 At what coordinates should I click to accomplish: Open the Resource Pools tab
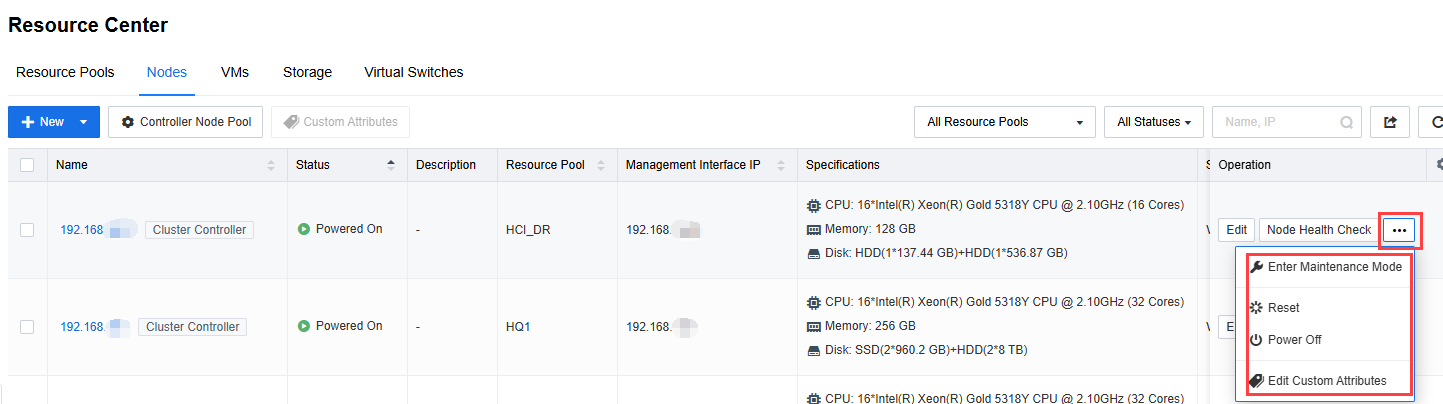pyautogui.click(x=65, y=72)
